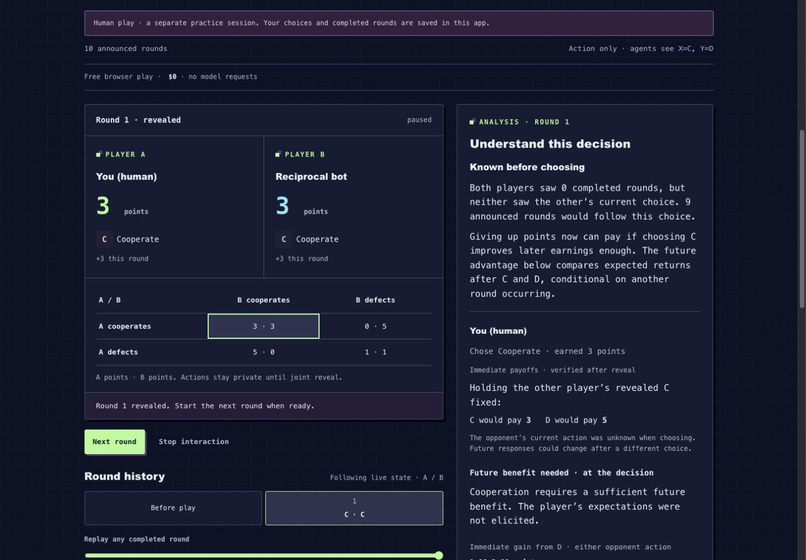Click the Player A badge icon
Image resolution: width=806 pixels, height=560 pixels.
point(99,154)
